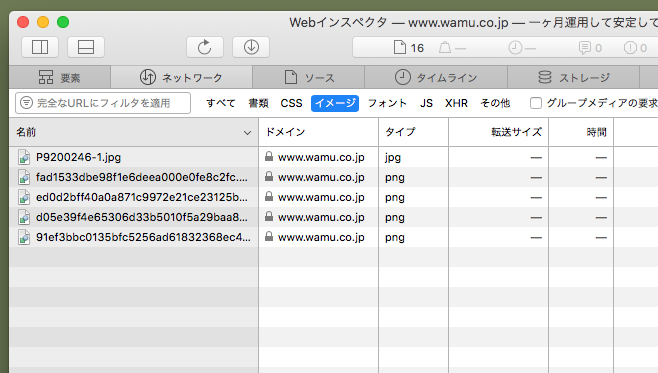
Task: Select the 書類 resource filter
Action: [x=258, y=103]
